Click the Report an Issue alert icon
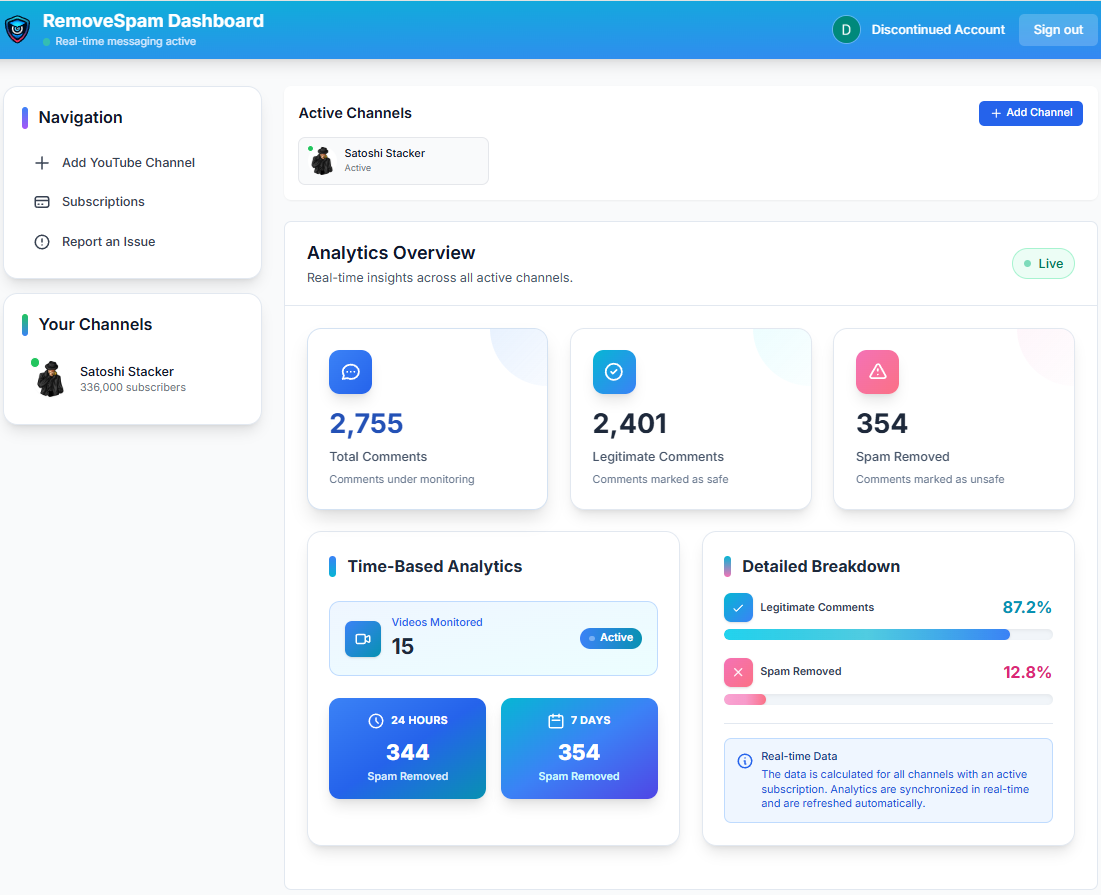This screenshot has height=895, width=1101. pos(42,242)
